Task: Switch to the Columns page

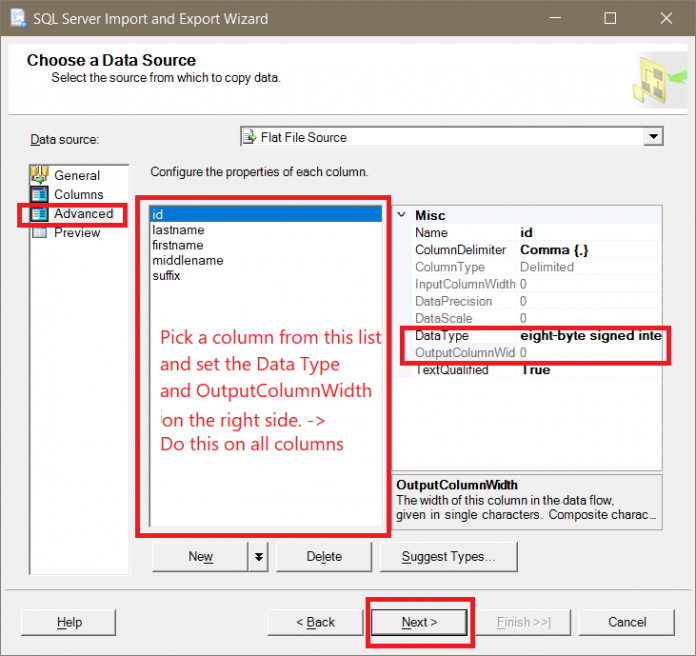Action: [78, 194]
